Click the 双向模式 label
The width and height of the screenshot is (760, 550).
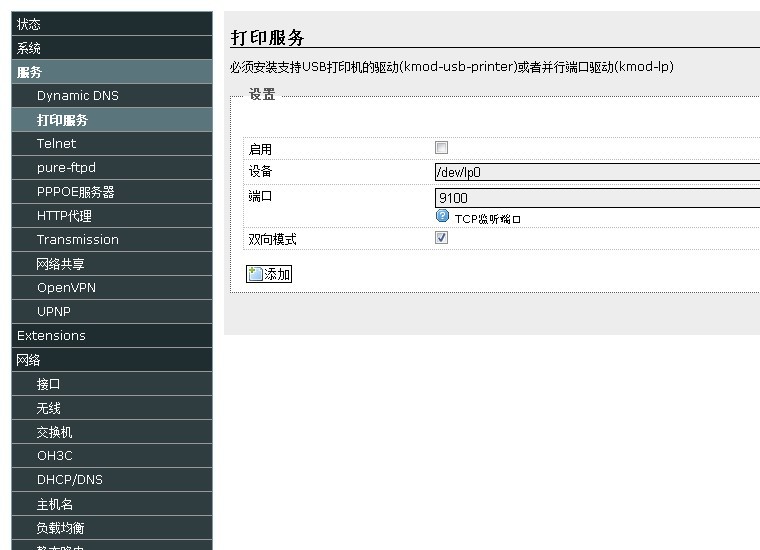point(272,239)
